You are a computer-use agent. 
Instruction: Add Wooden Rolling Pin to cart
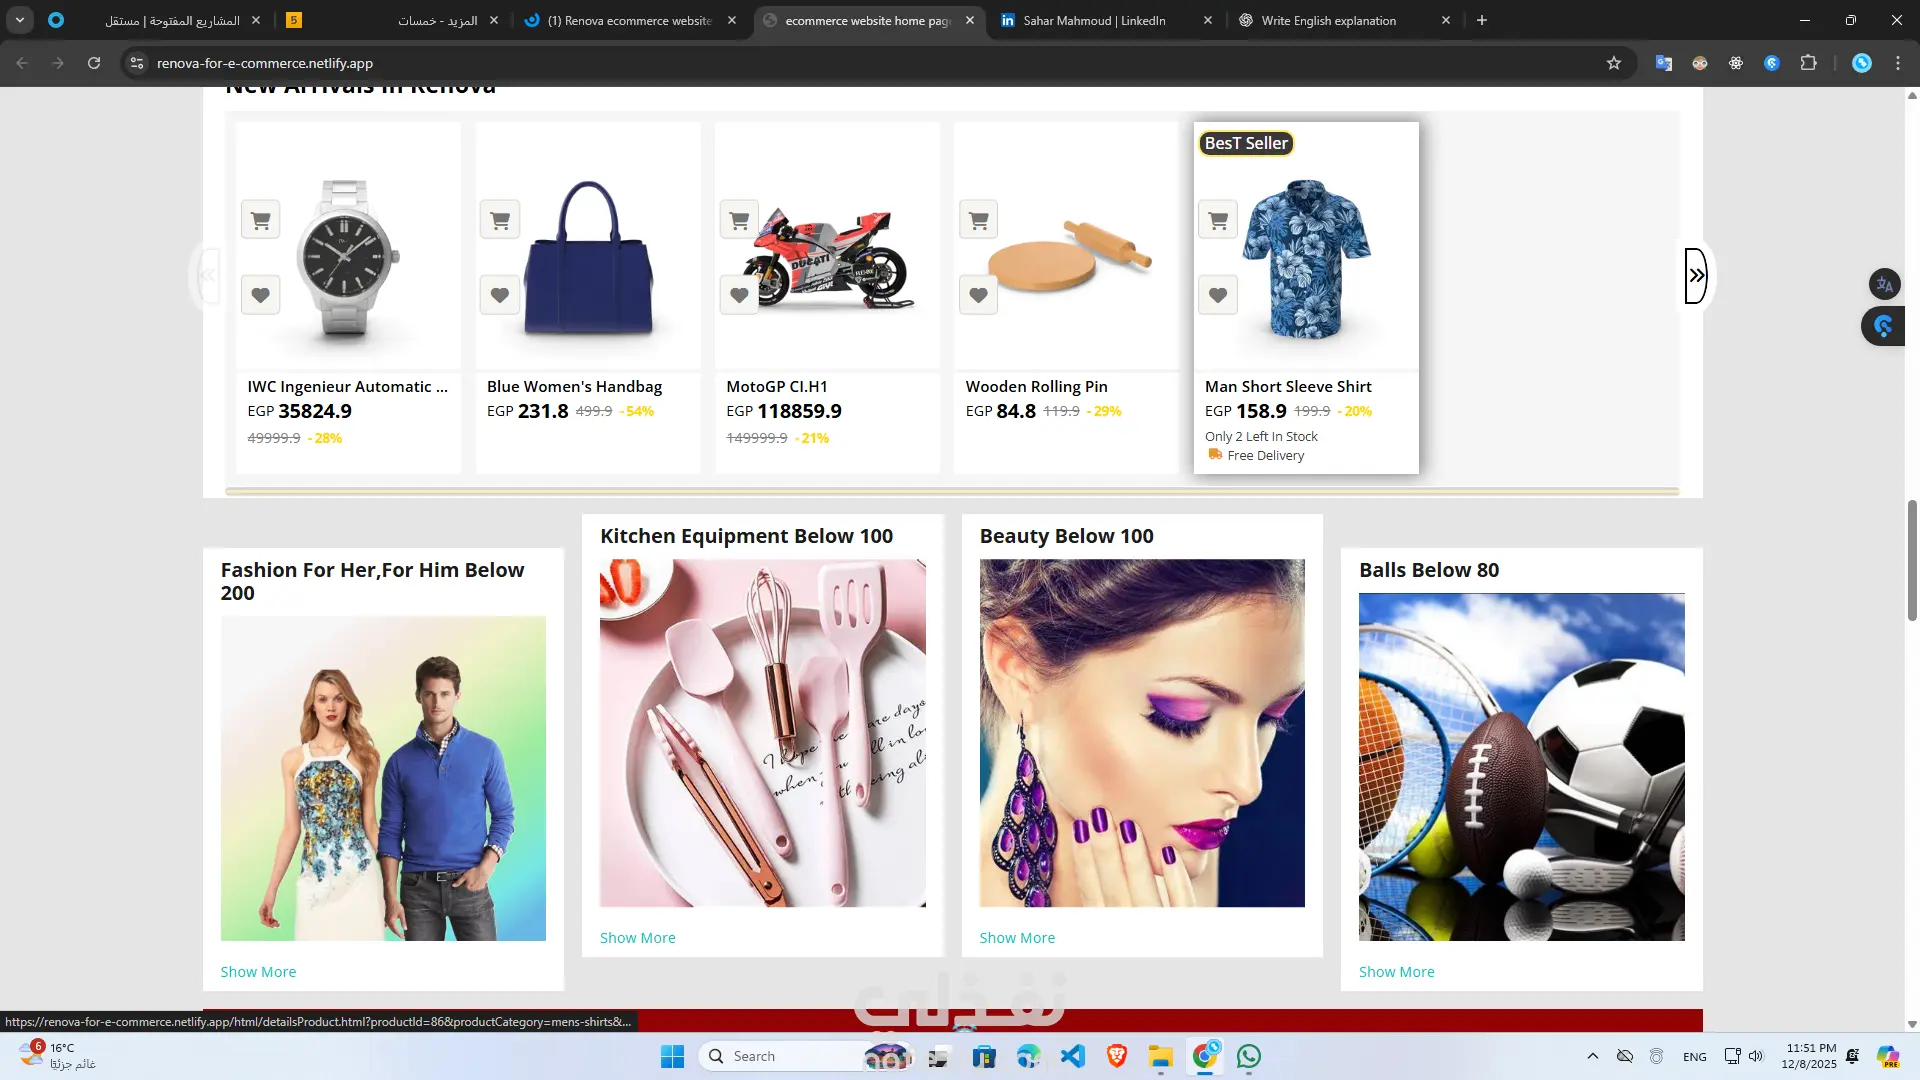coord(979,220)
